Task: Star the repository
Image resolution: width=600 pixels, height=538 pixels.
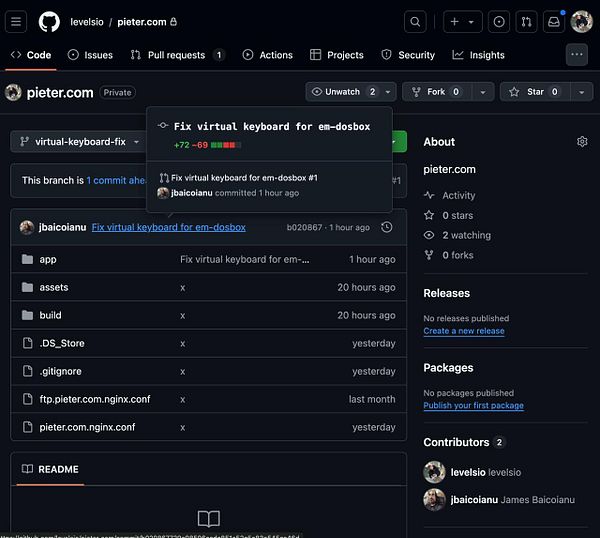Action: [535, 92]
